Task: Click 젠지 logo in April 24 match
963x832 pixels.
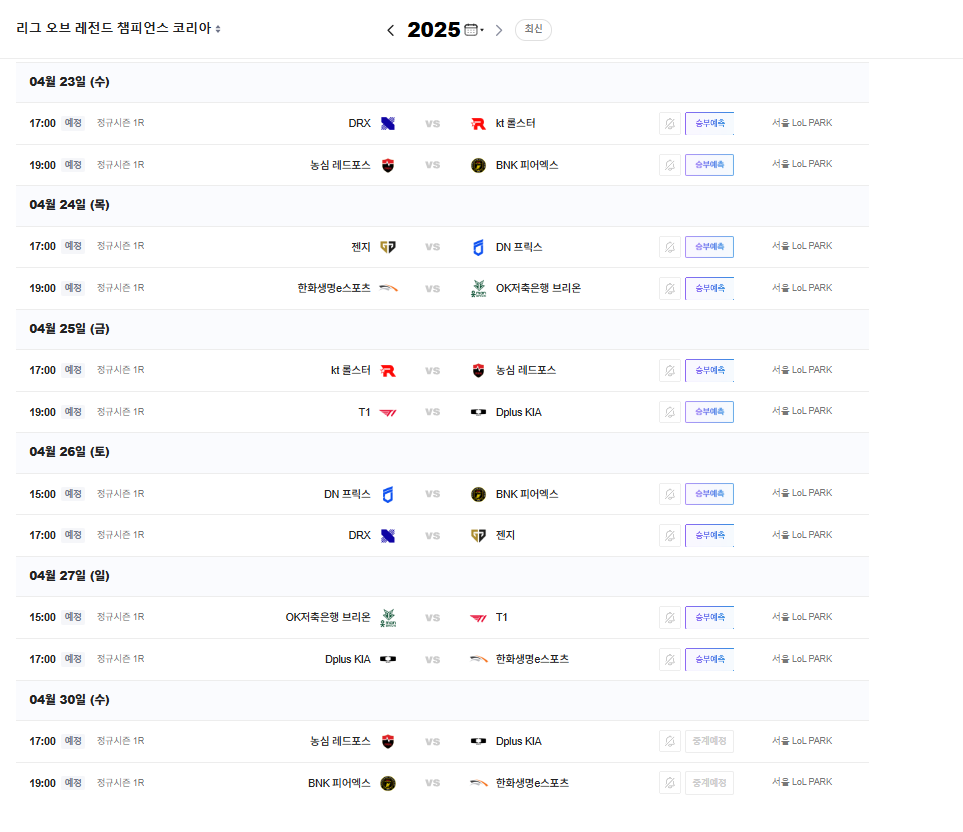Action: (388, 247)
